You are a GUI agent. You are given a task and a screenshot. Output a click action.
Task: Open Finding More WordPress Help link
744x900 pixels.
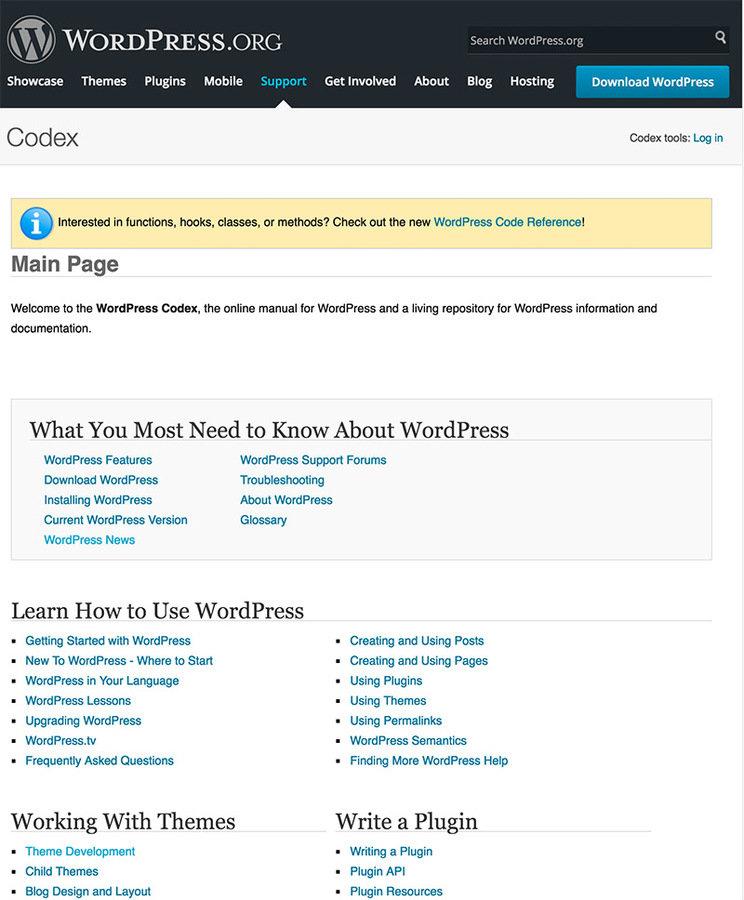point(429,761)
